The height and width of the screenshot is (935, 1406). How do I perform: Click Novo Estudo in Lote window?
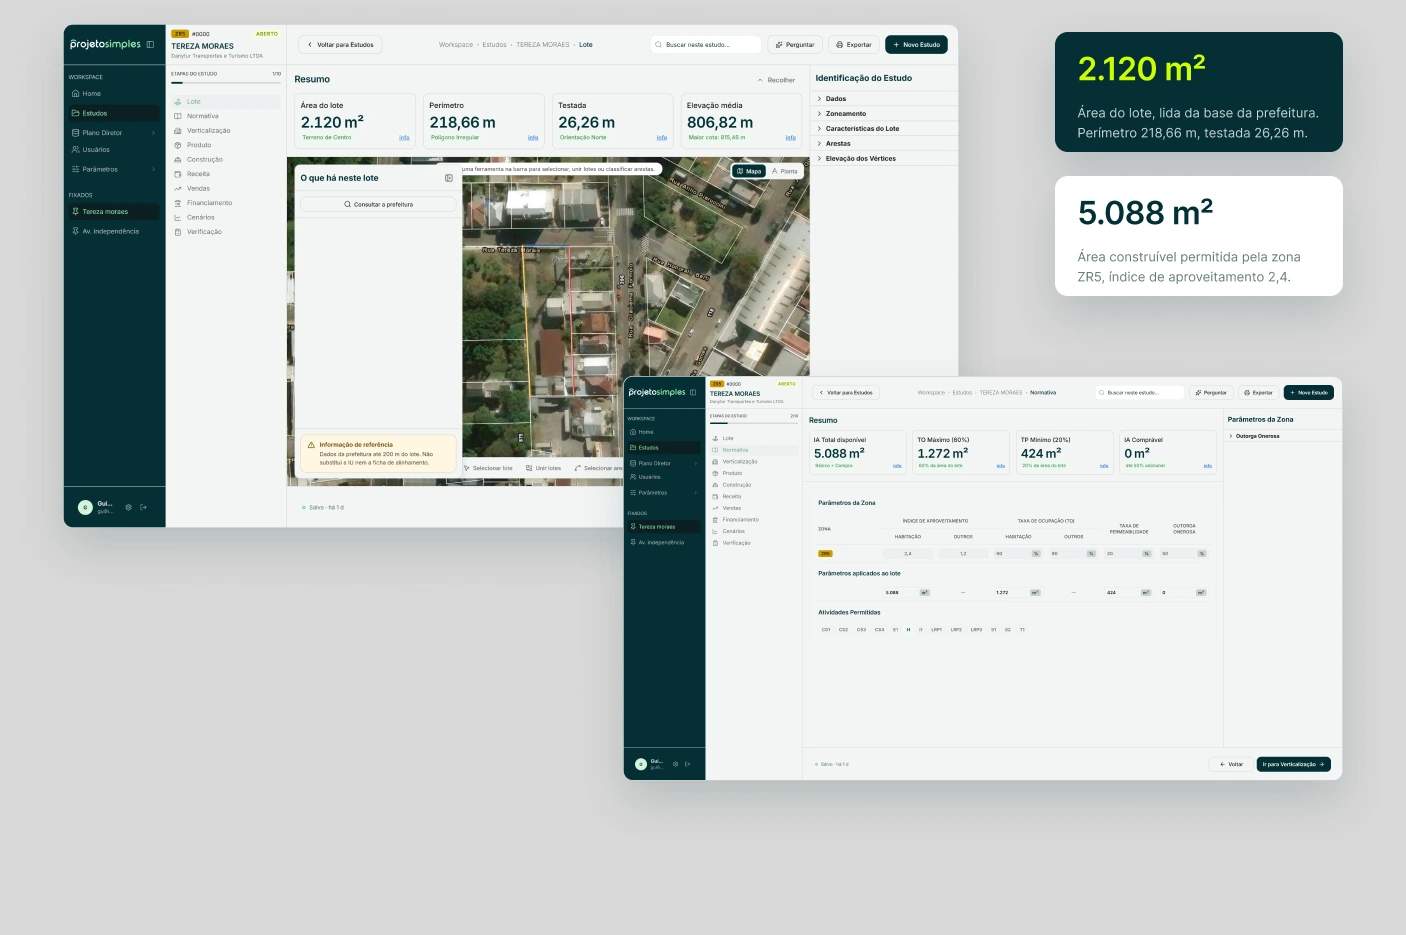[x=916, y=45]
